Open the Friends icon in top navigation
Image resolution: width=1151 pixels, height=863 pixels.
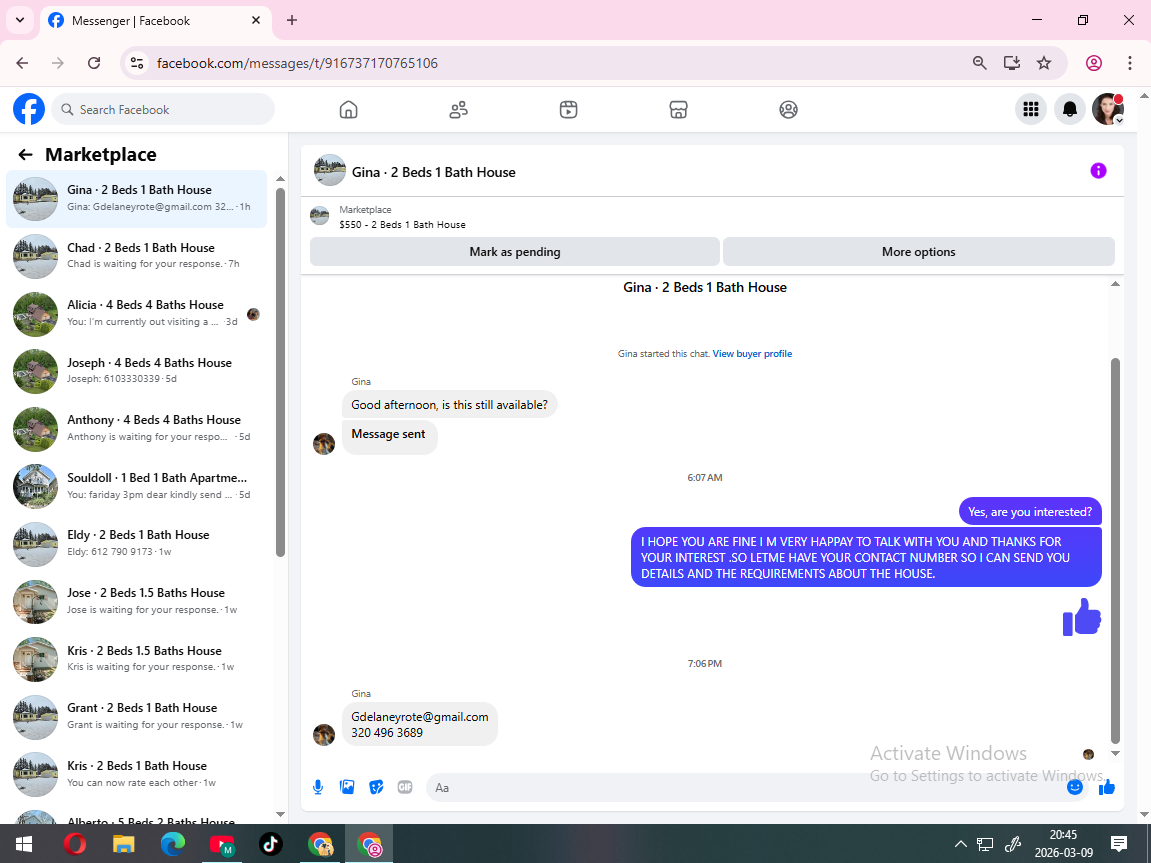click(x=459, y=109)
